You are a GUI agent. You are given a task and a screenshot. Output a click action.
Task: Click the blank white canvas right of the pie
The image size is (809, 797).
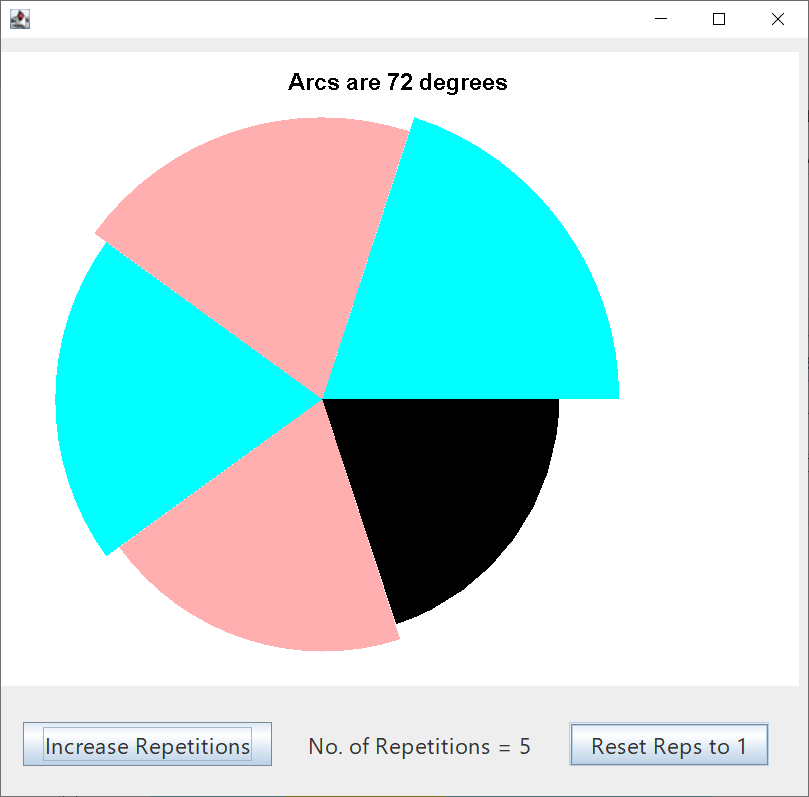710,400
